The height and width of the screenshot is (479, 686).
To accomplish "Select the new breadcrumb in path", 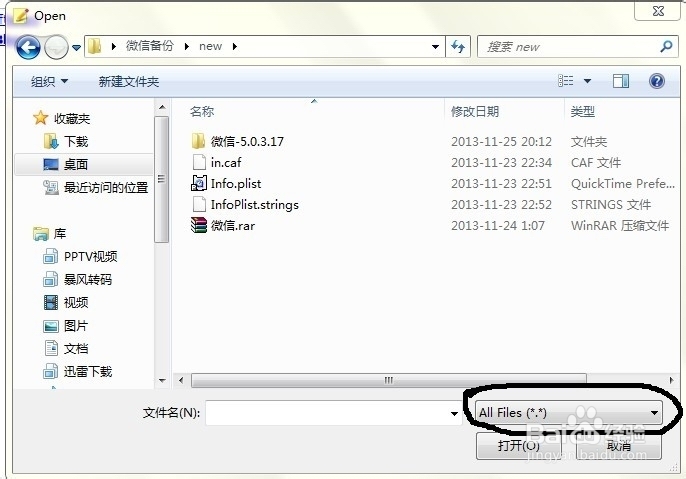I will pyautogui.click(x=210, y=46).
